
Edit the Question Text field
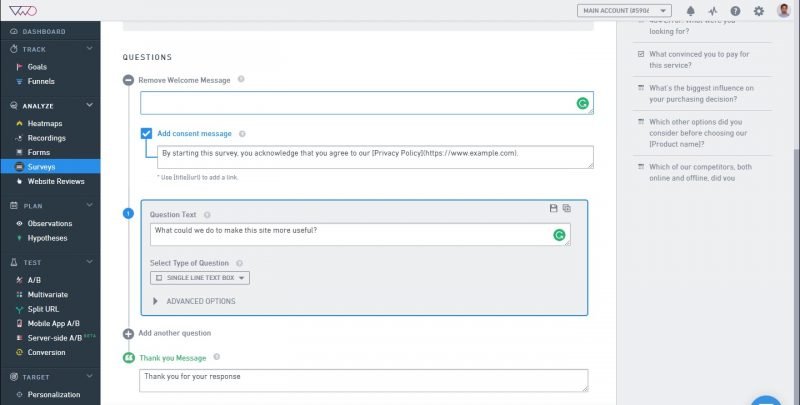(x=360, y=235)
